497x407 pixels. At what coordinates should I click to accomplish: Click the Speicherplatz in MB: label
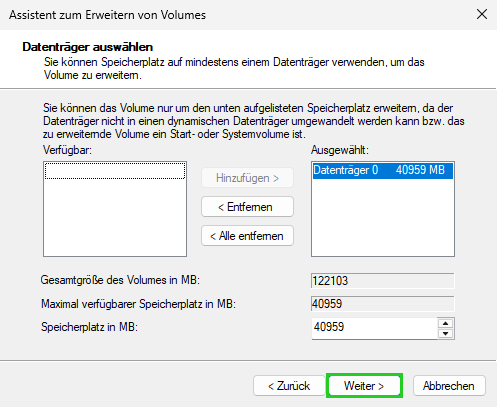pyautogui.click(x=89, y=327)
